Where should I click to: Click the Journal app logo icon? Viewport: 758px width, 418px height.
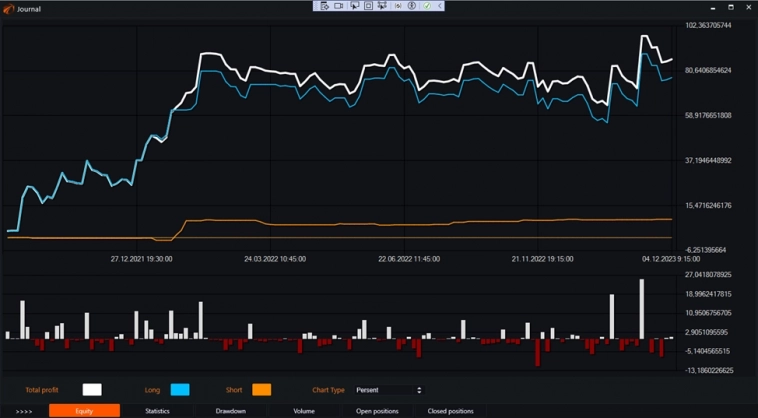point(9,9)
